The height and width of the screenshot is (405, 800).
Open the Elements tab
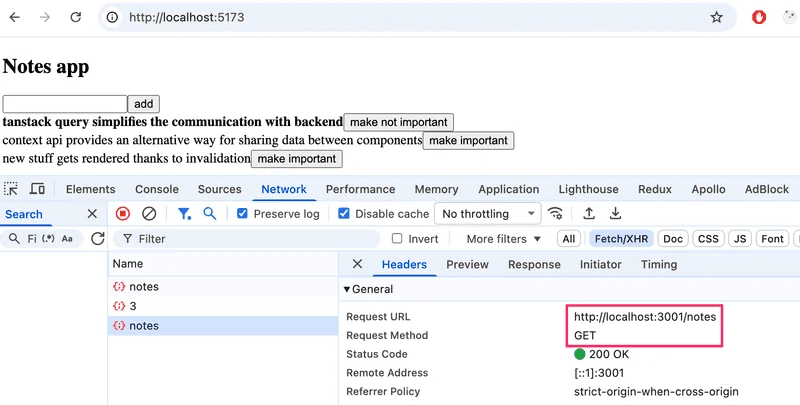[90, 189]
